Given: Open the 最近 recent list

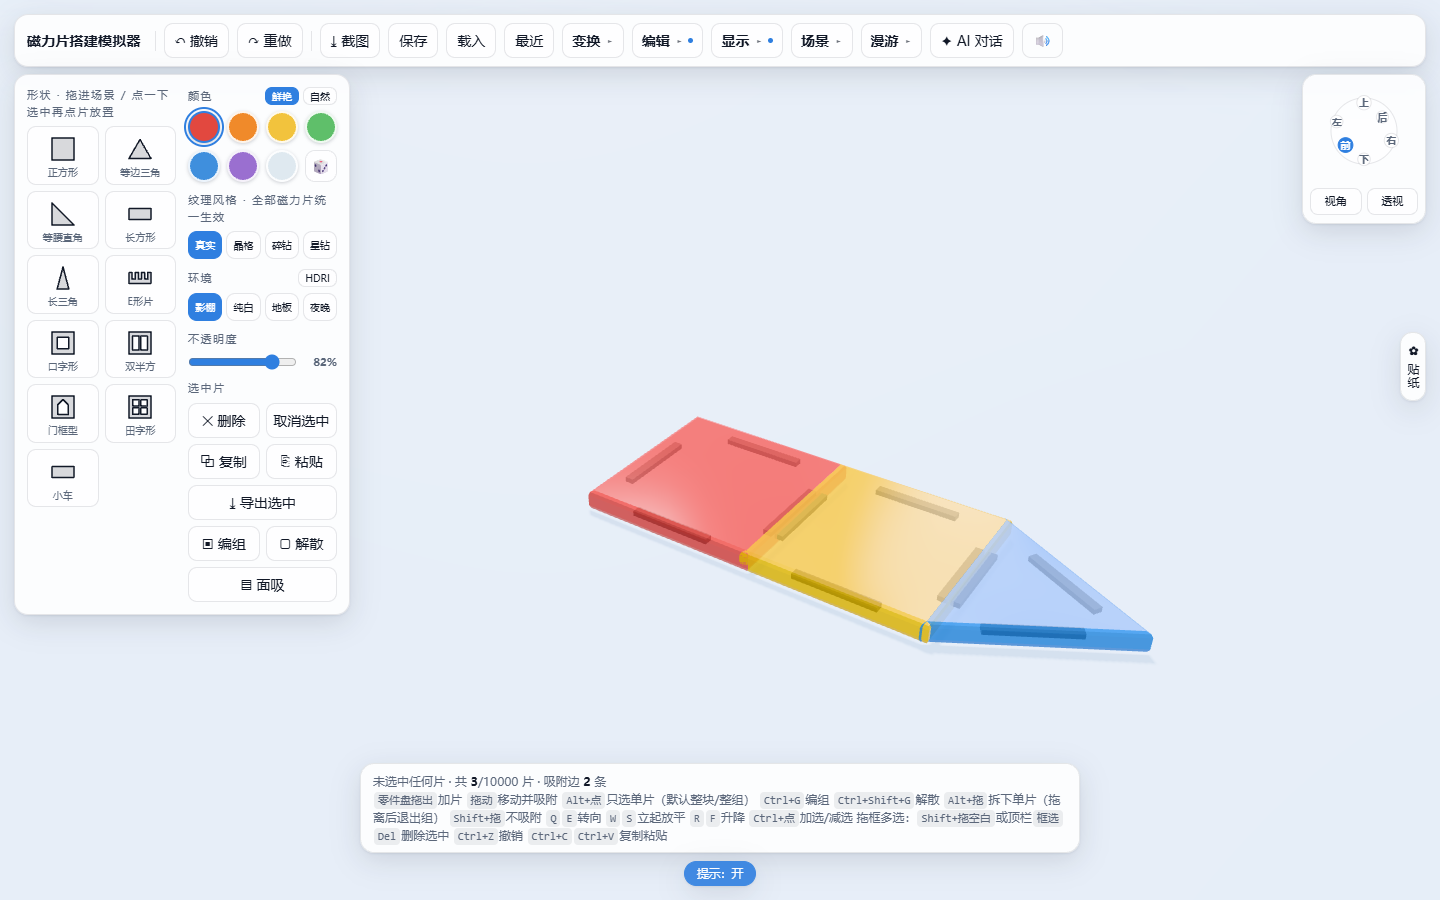Looking at the screenshot, I should [529, 41].
